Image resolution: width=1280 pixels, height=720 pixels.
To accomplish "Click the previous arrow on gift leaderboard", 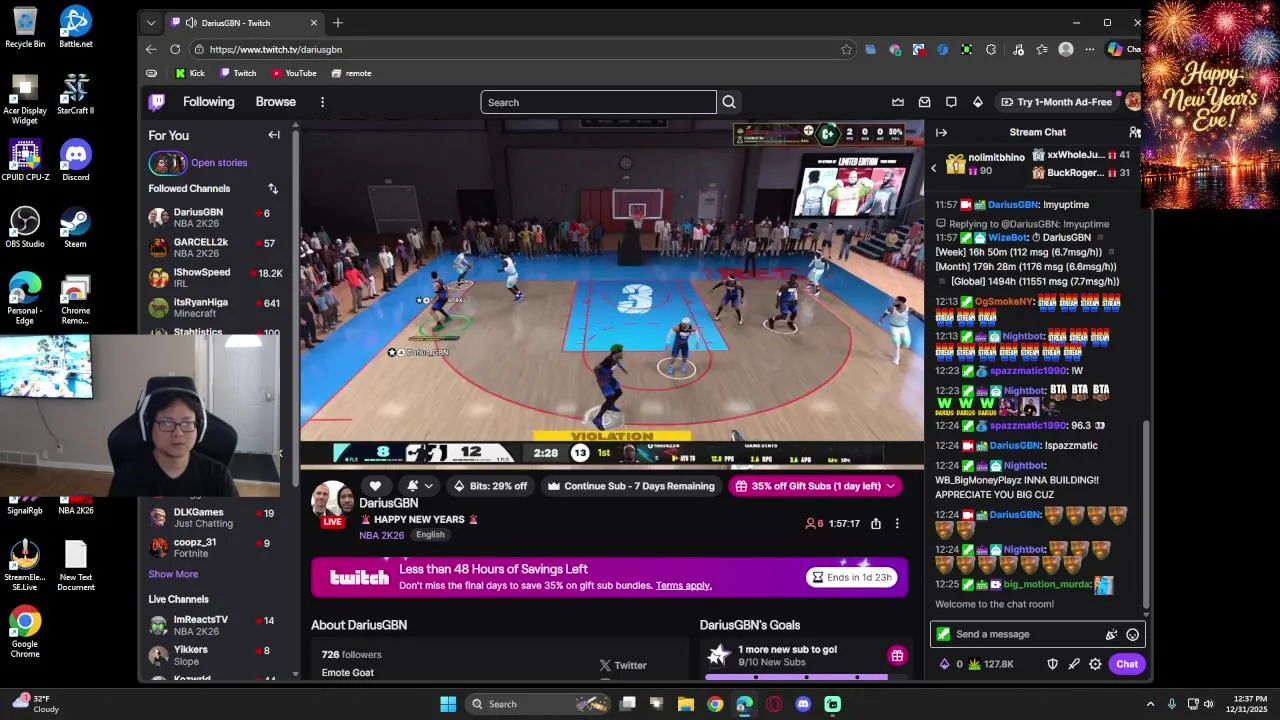I will point(934,168).
